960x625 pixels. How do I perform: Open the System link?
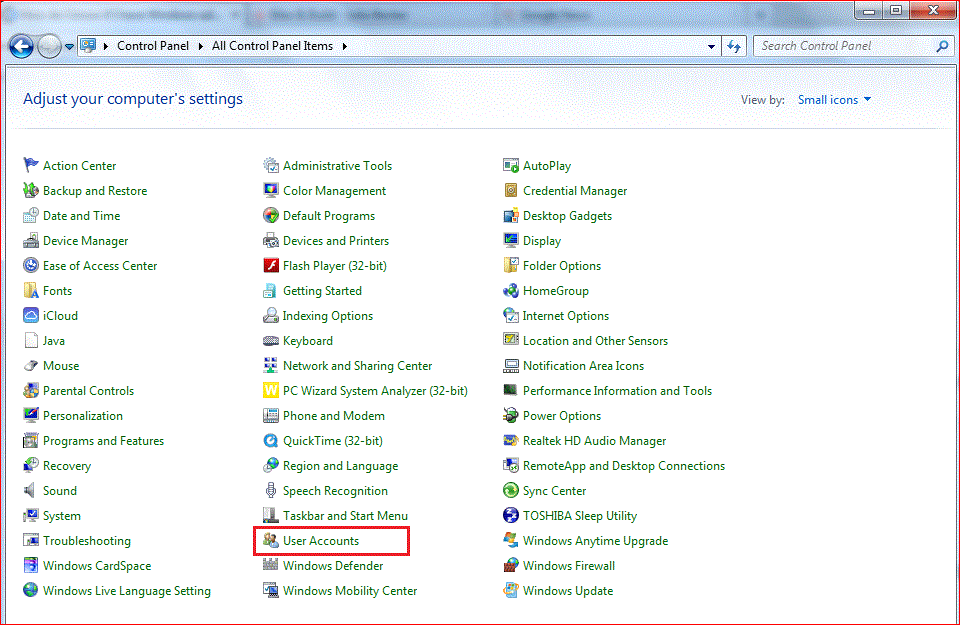61,515
